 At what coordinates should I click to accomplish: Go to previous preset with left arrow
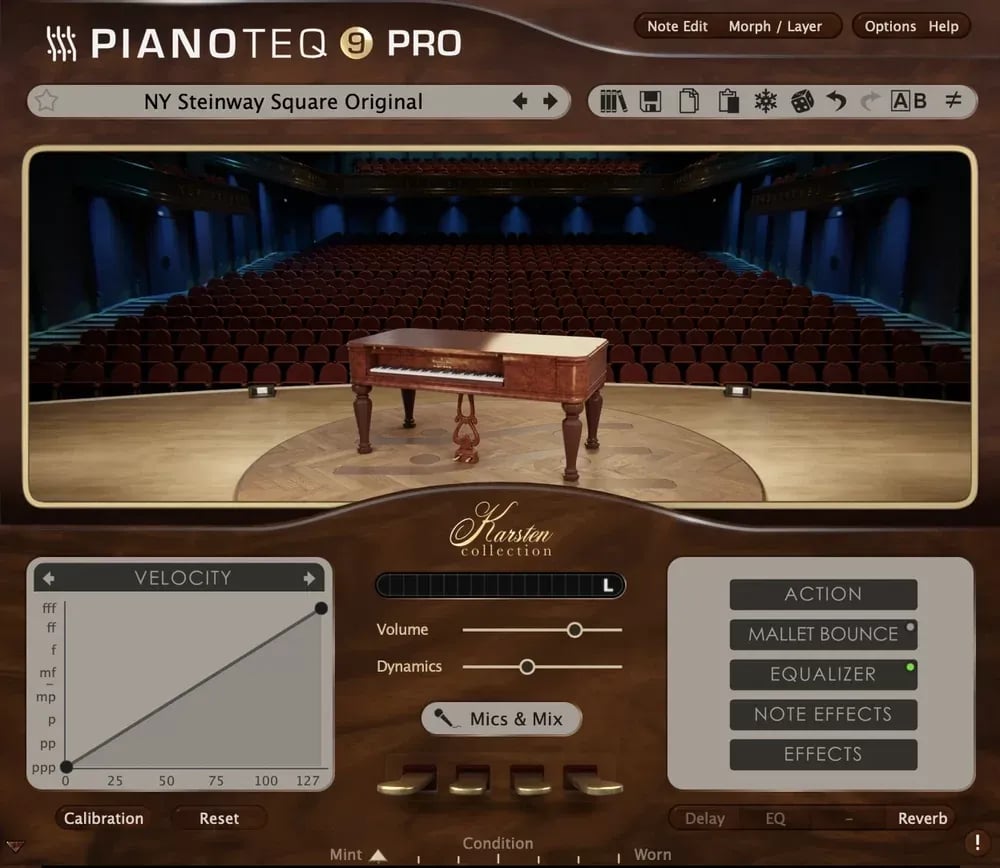point(520,101)
